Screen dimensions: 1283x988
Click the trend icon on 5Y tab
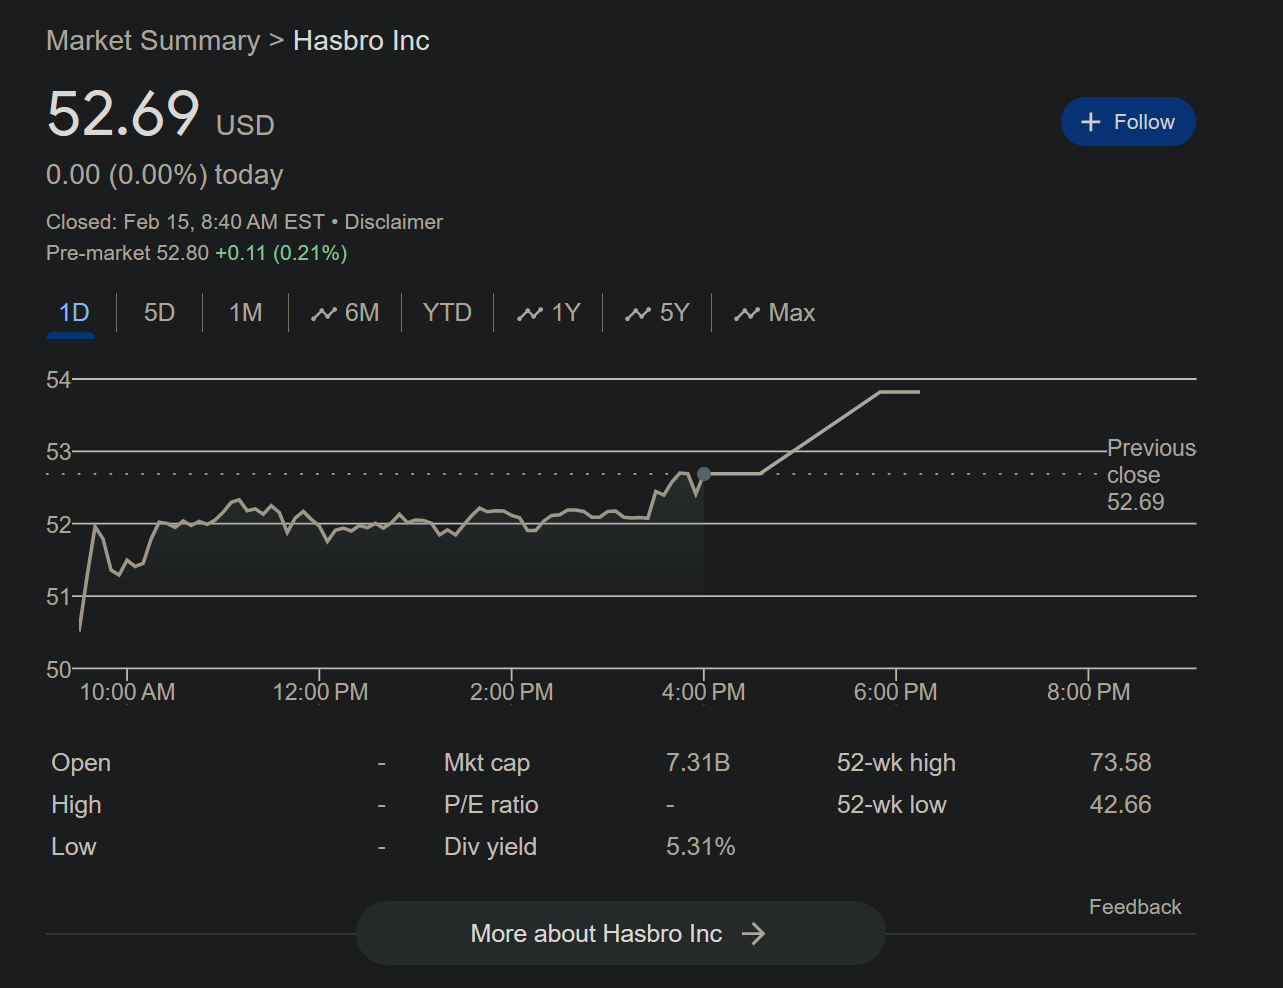coord(637,314)
